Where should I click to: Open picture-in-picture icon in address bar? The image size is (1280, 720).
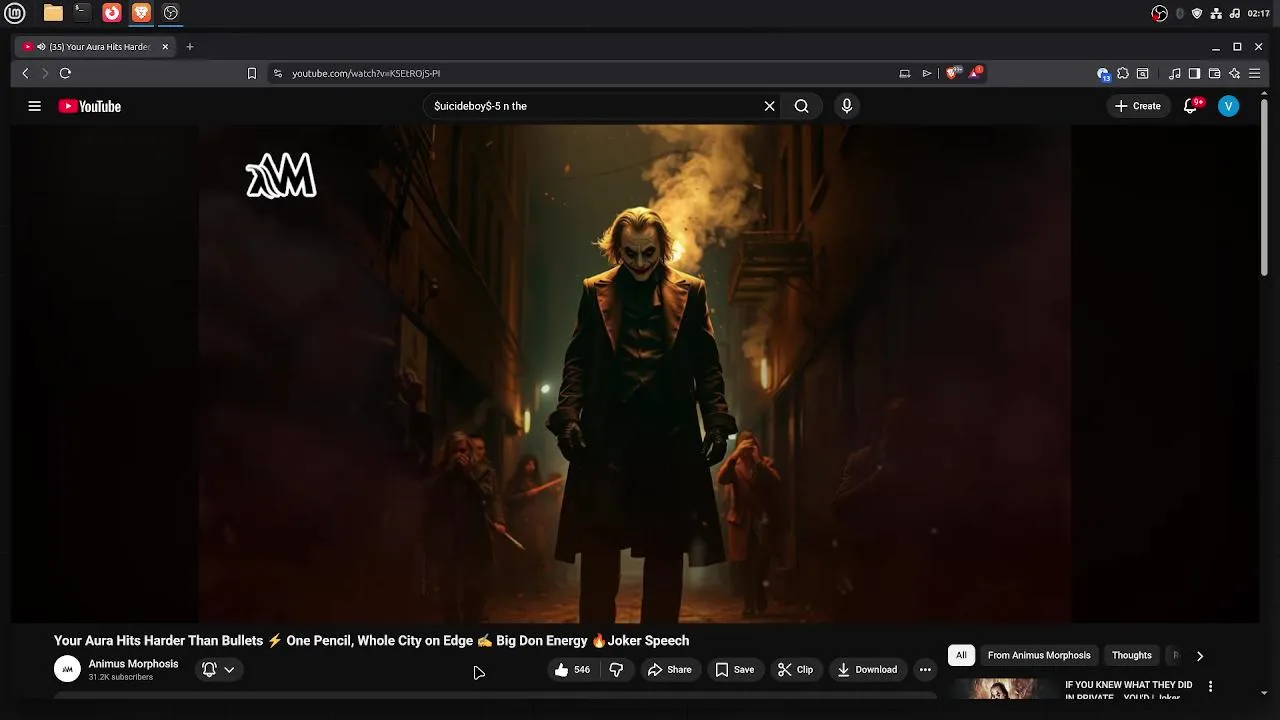point(905,73)
